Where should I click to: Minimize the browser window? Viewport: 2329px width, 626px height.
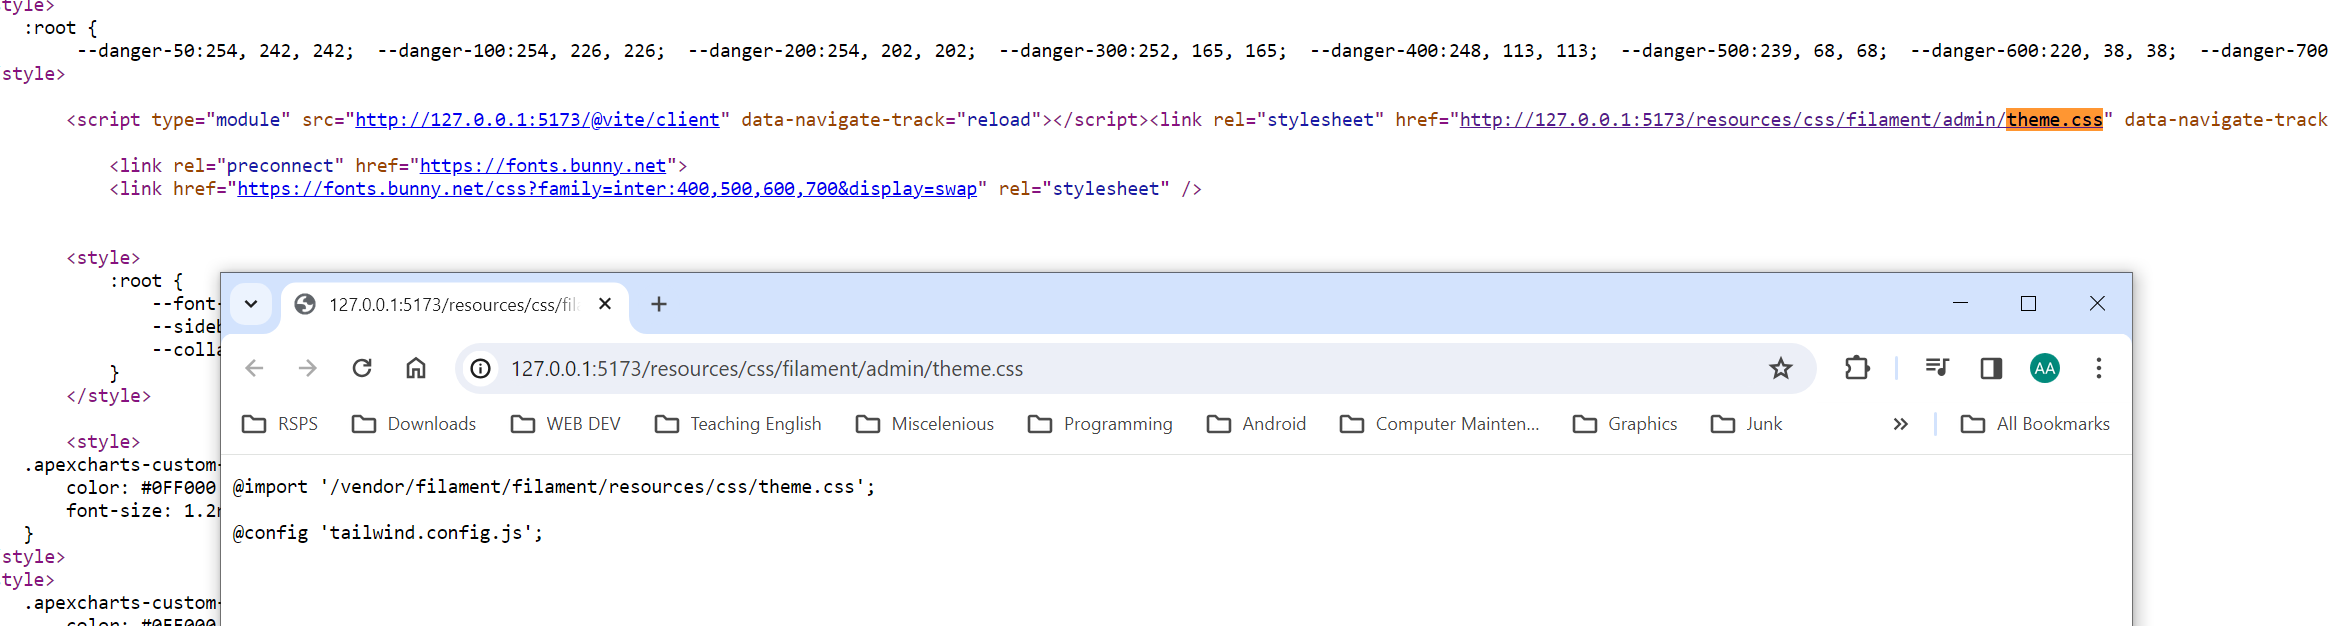(1960, 303)
